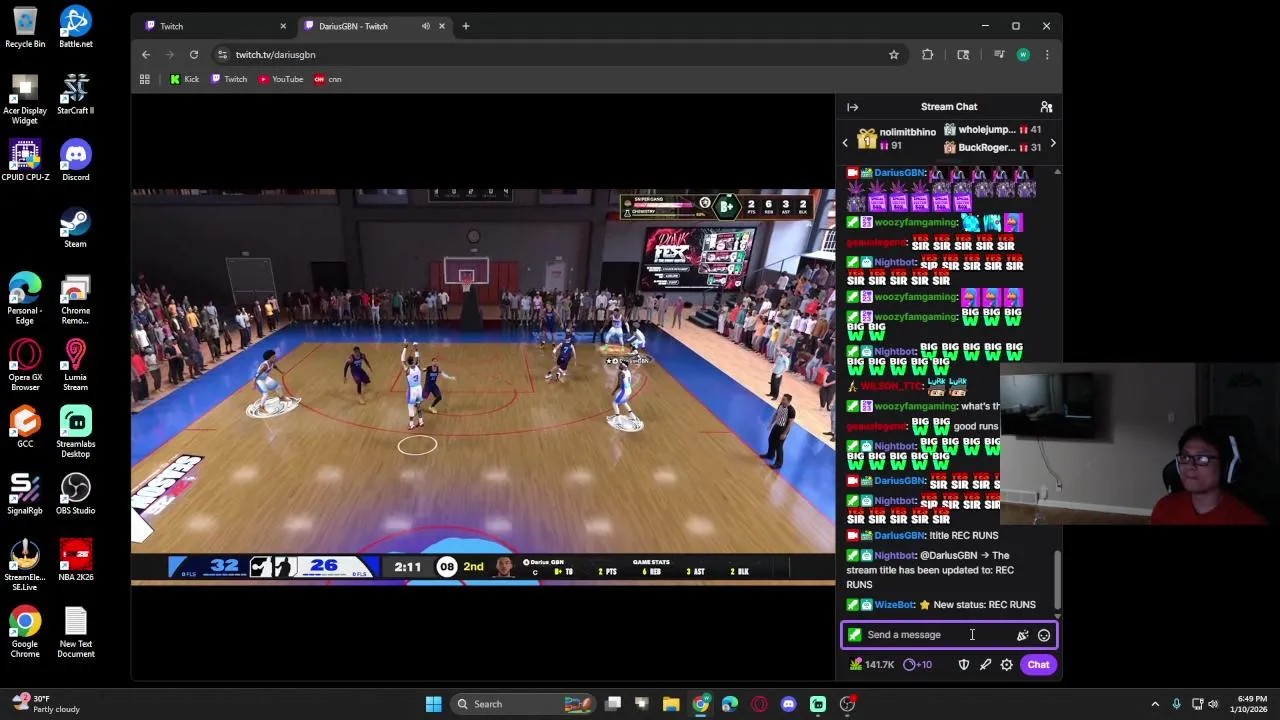Collapse the Stream Chat panel arrow

pyautogui.click(x=852, y=107)
